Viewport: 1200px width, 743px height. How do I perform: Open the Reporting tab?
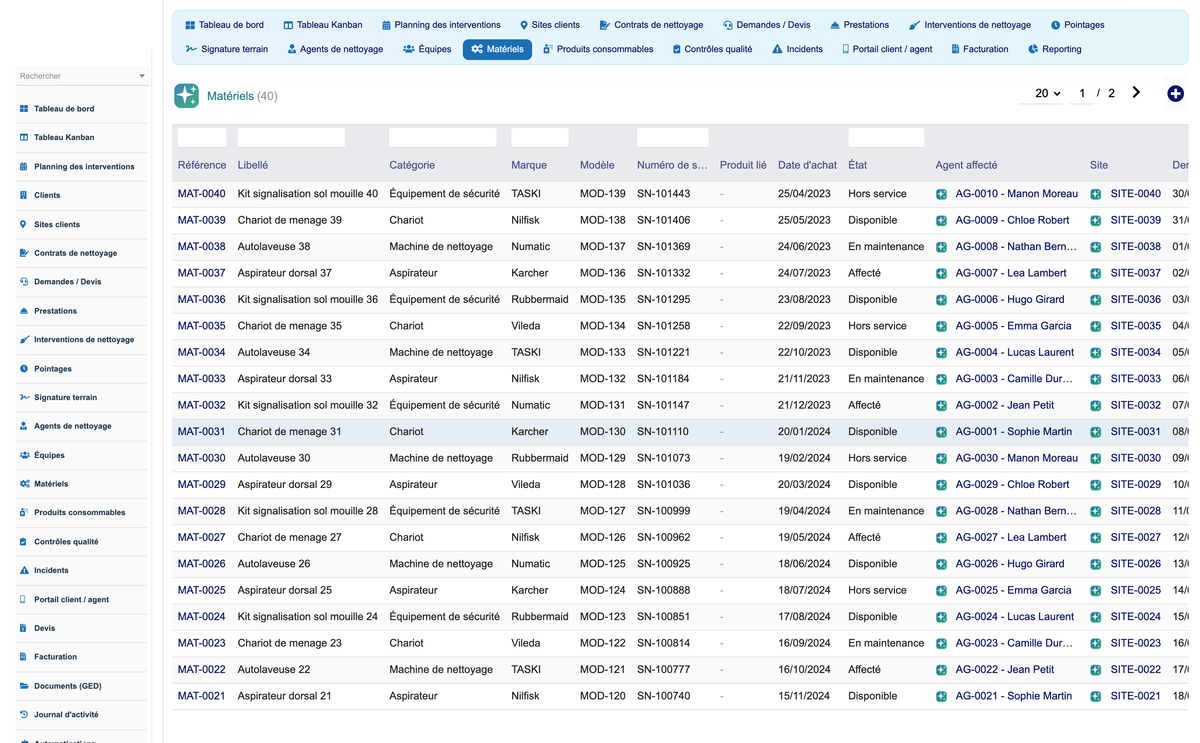click(1054, 49)
